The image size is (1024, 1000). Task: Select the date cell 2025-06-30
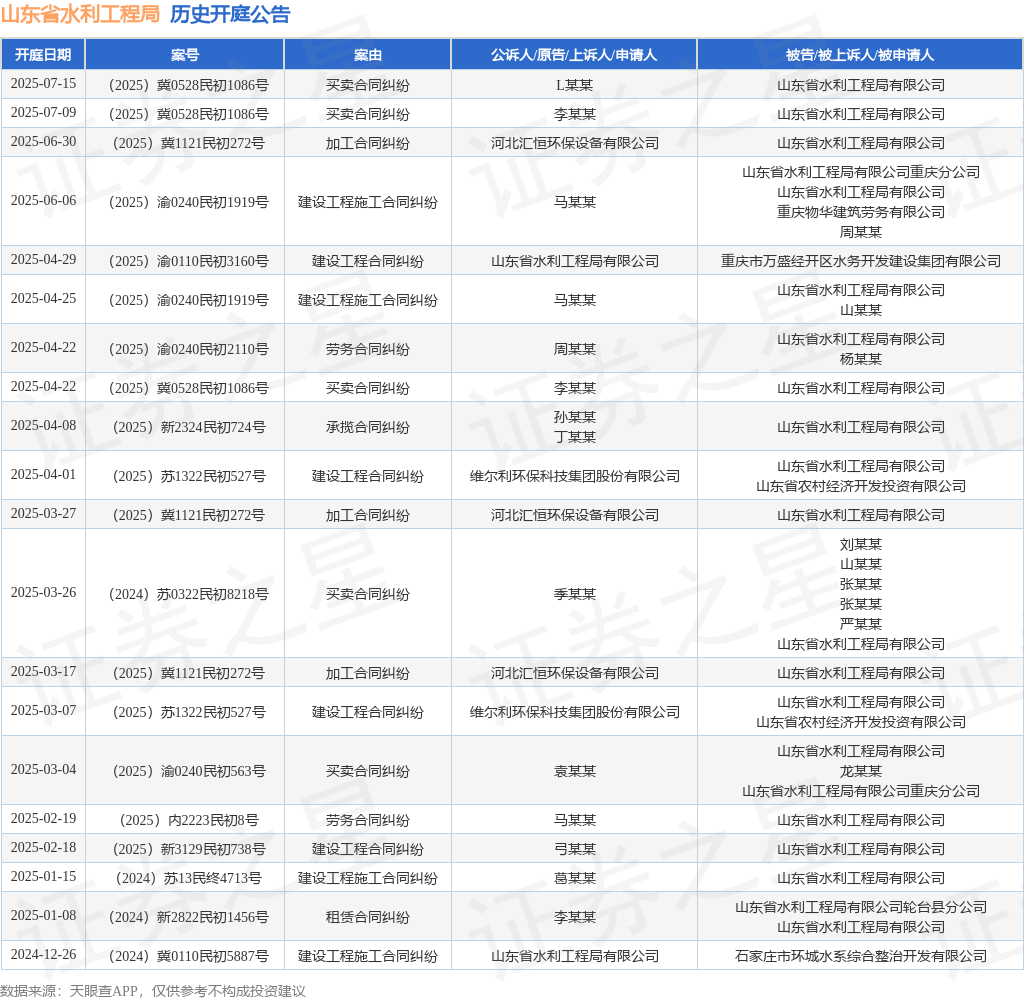(x=43, y=142)
